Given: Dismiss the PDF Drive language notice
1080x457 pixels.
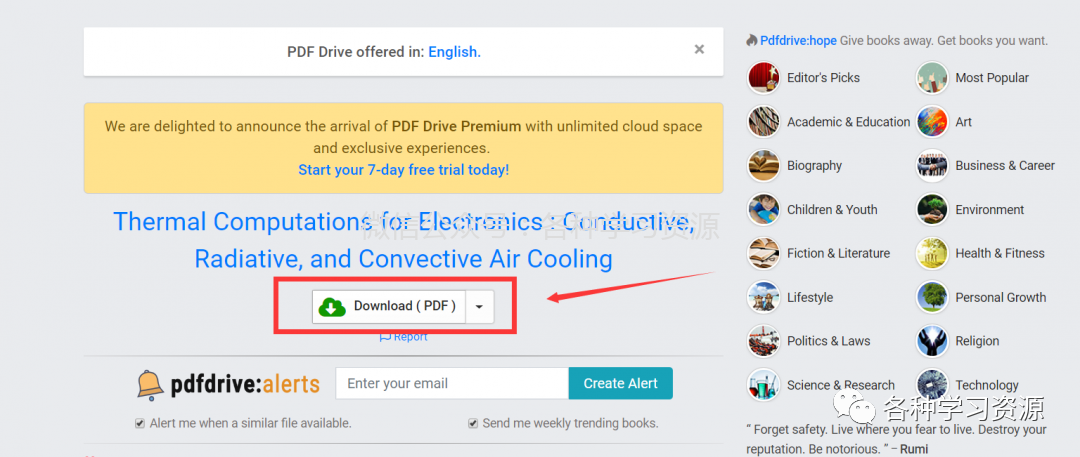Looking at the screenshot, I should click(699, 49).
